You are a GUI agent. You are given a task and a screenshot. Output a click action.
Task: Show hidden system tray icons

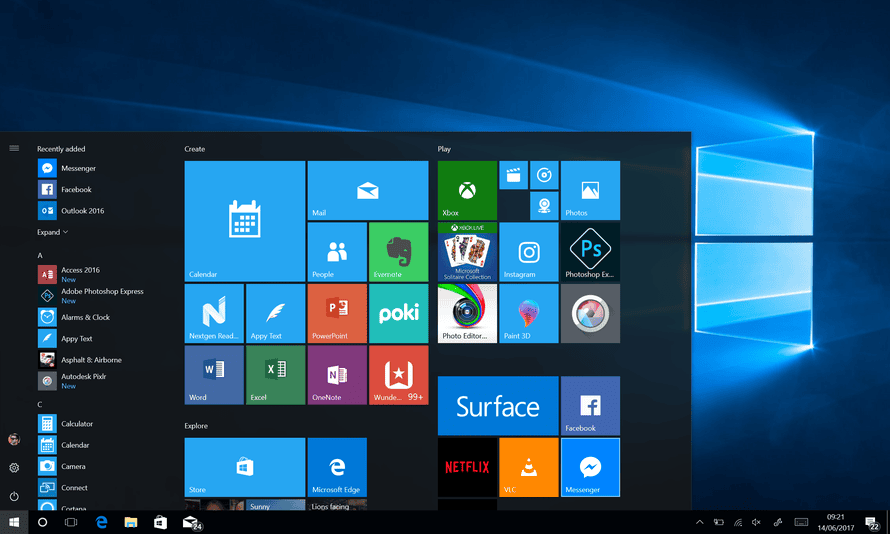(700, 522)
